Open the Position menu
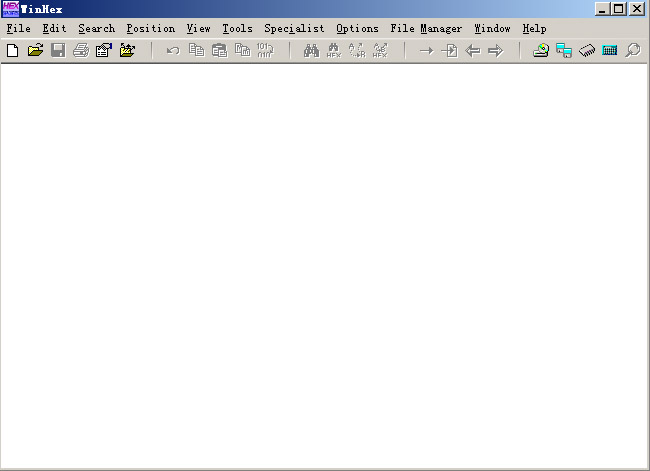Viewport: 650px width, 471px height. coord(151,29)
